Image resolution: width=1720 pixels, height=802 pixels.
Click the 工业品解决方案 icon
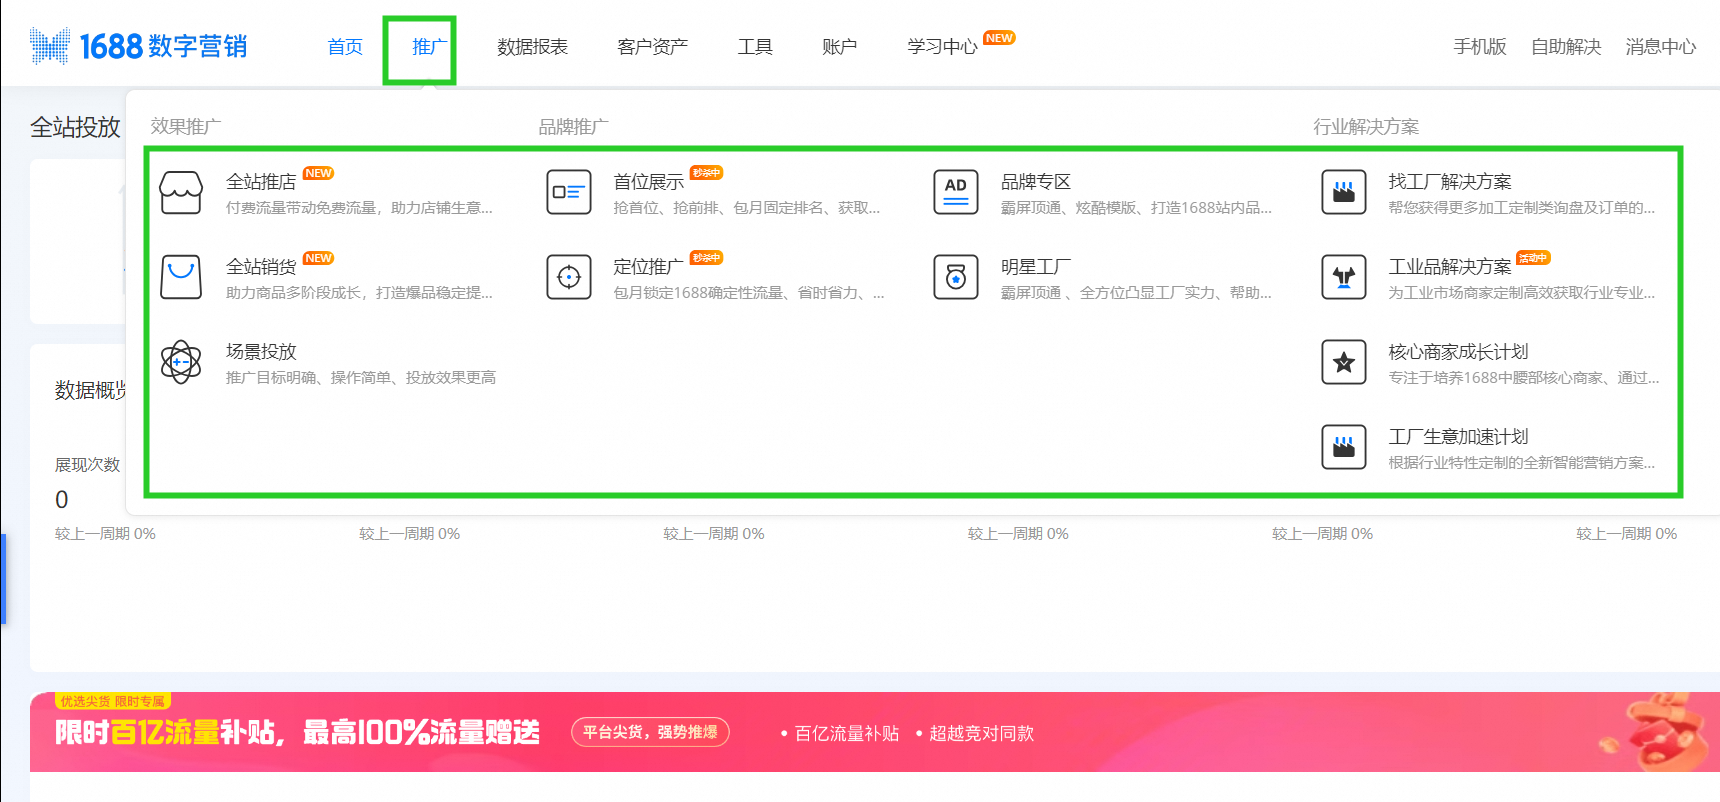click(x=1343, y=277)
